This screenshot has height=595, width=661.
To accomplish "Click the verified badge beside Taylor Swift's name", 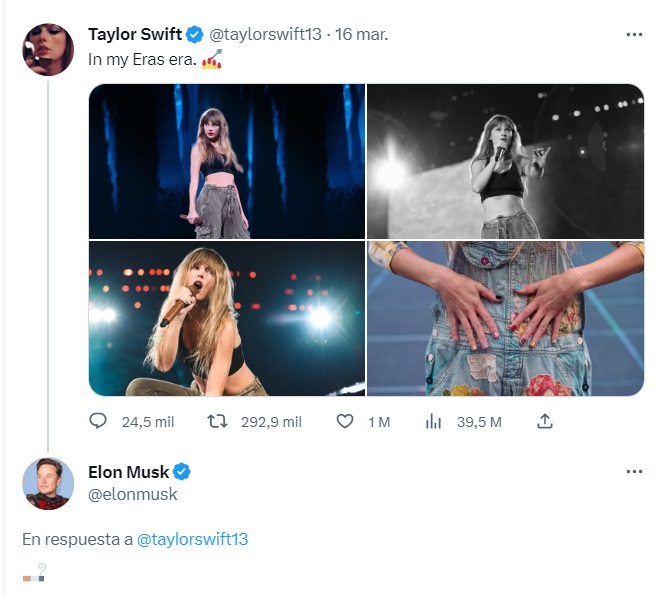I will point(194,34).
